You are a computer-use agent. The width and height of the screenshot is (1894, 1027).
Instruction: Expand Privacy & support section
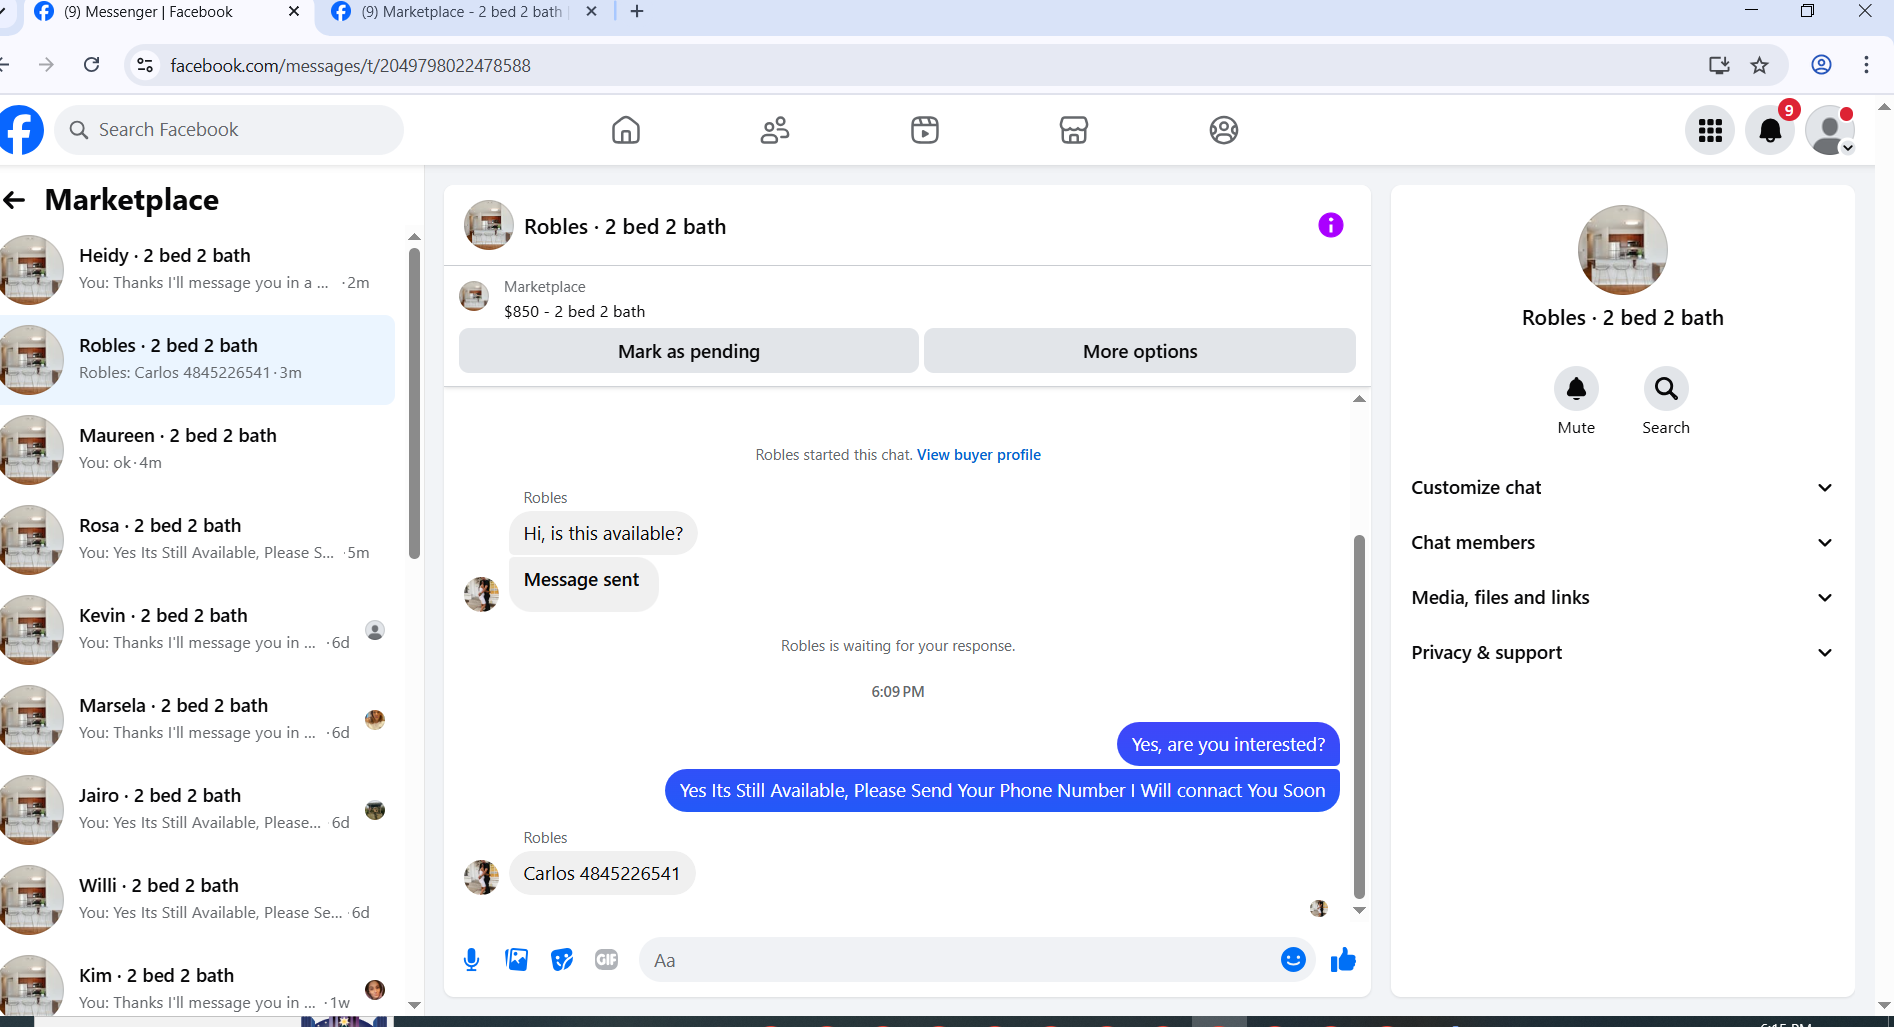[x=1622, y=653]
